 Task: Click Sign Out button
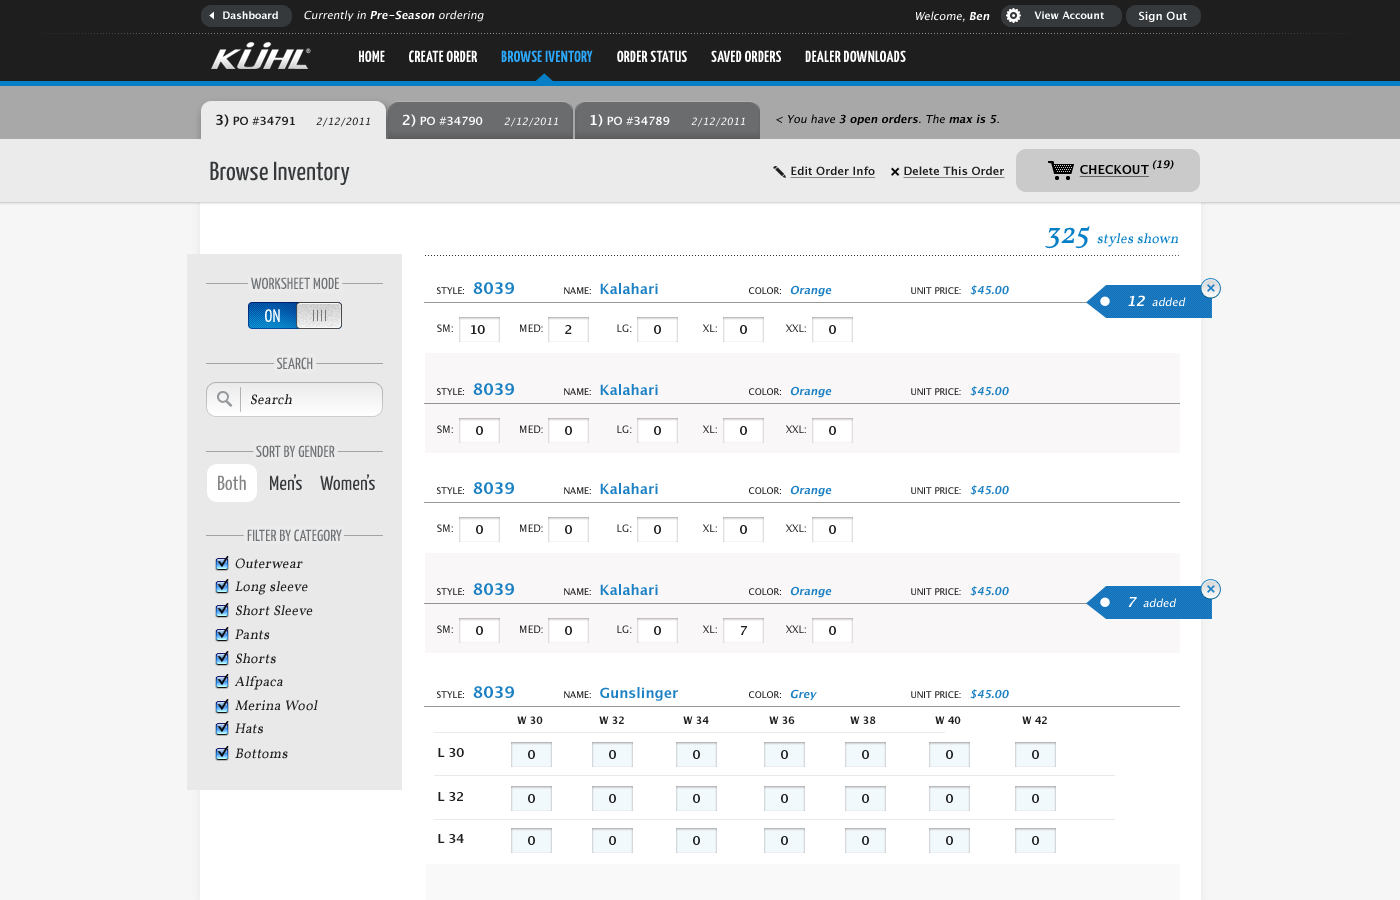click(1162, 16)
